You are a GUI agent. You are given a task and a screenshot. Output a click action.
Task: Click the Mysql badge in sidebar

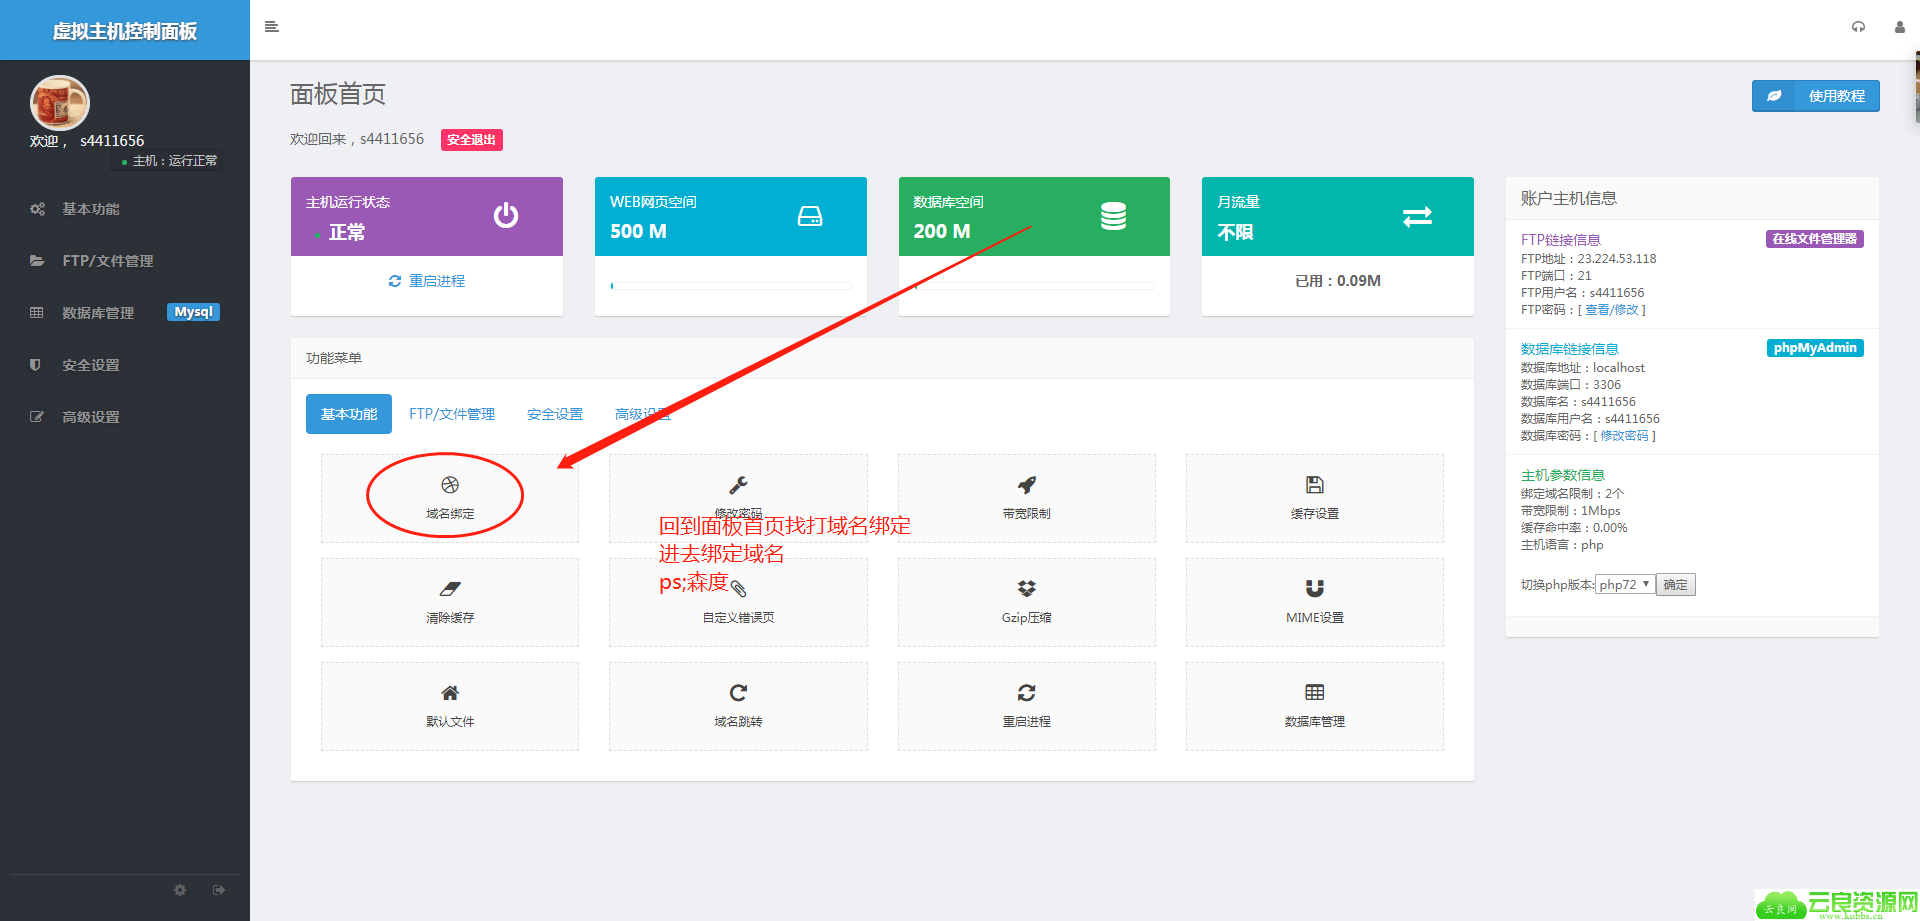(193, 312)
